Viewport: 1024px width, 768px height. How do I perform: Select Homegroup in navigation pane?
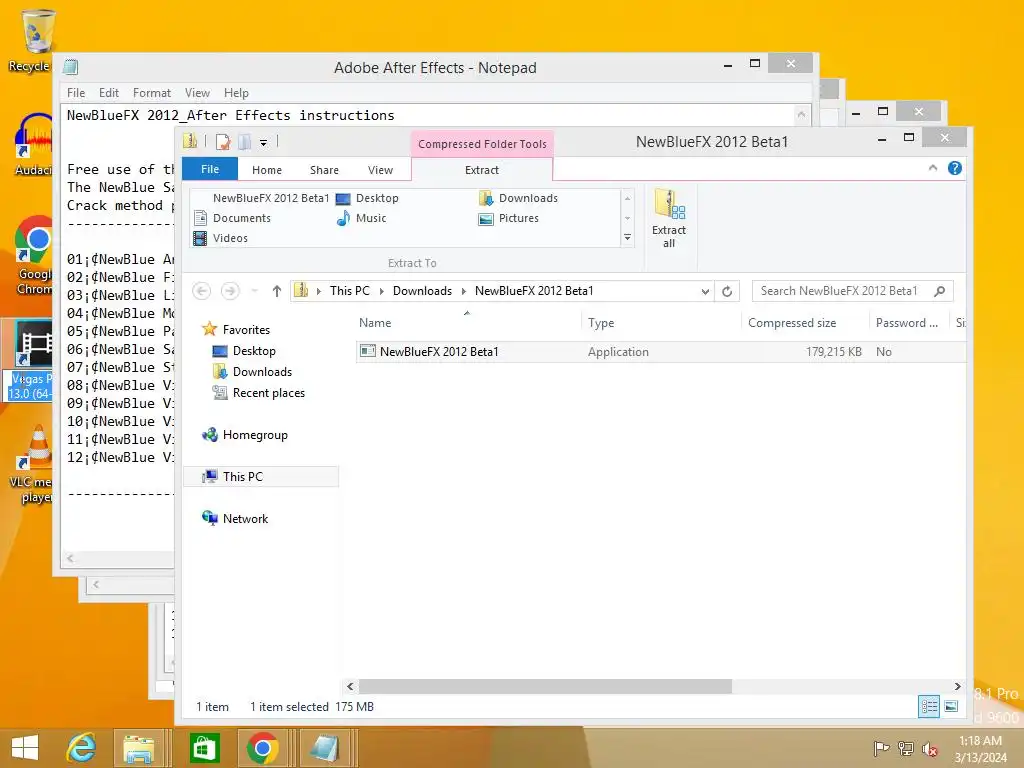[245, 435]
